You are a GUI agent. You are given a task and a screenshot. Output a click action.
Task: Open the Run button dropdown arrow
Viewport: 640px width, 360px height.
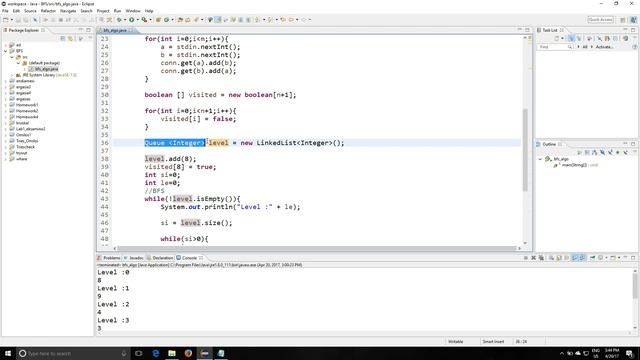pyautogui.click(x=138, y=20)
